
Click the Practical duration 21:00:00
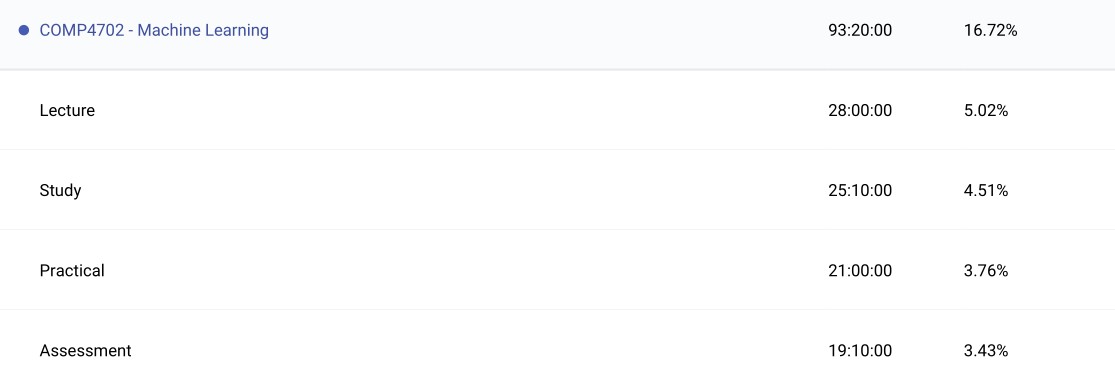[860, 271]
